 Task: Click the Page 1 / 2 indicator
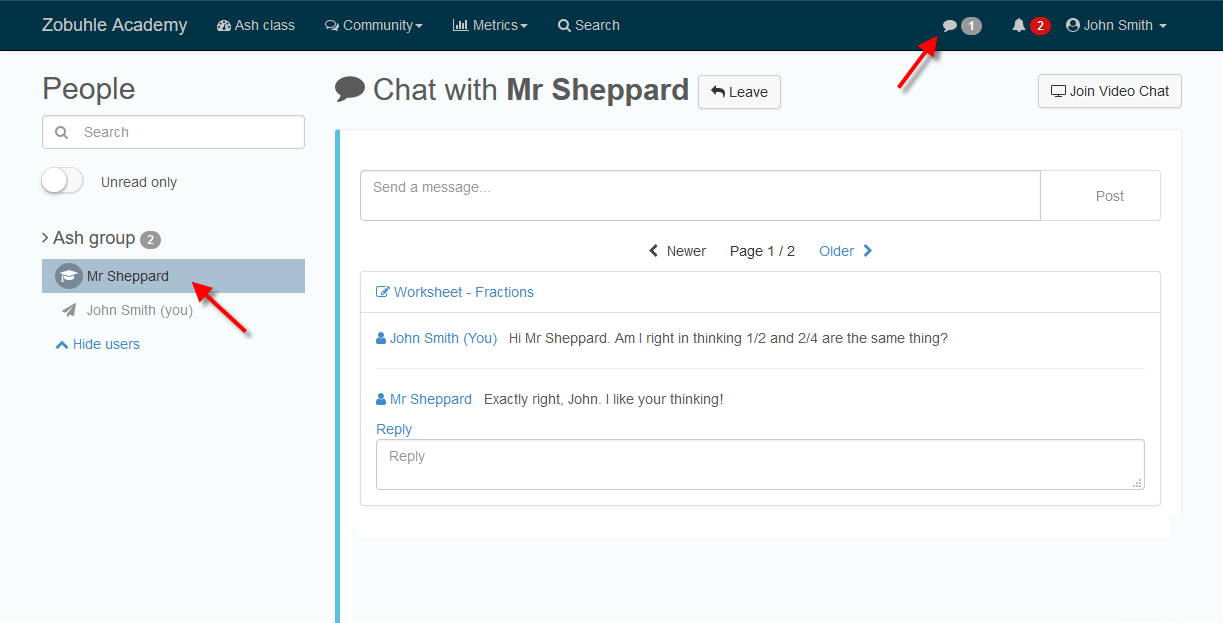[x=762, y=251]
